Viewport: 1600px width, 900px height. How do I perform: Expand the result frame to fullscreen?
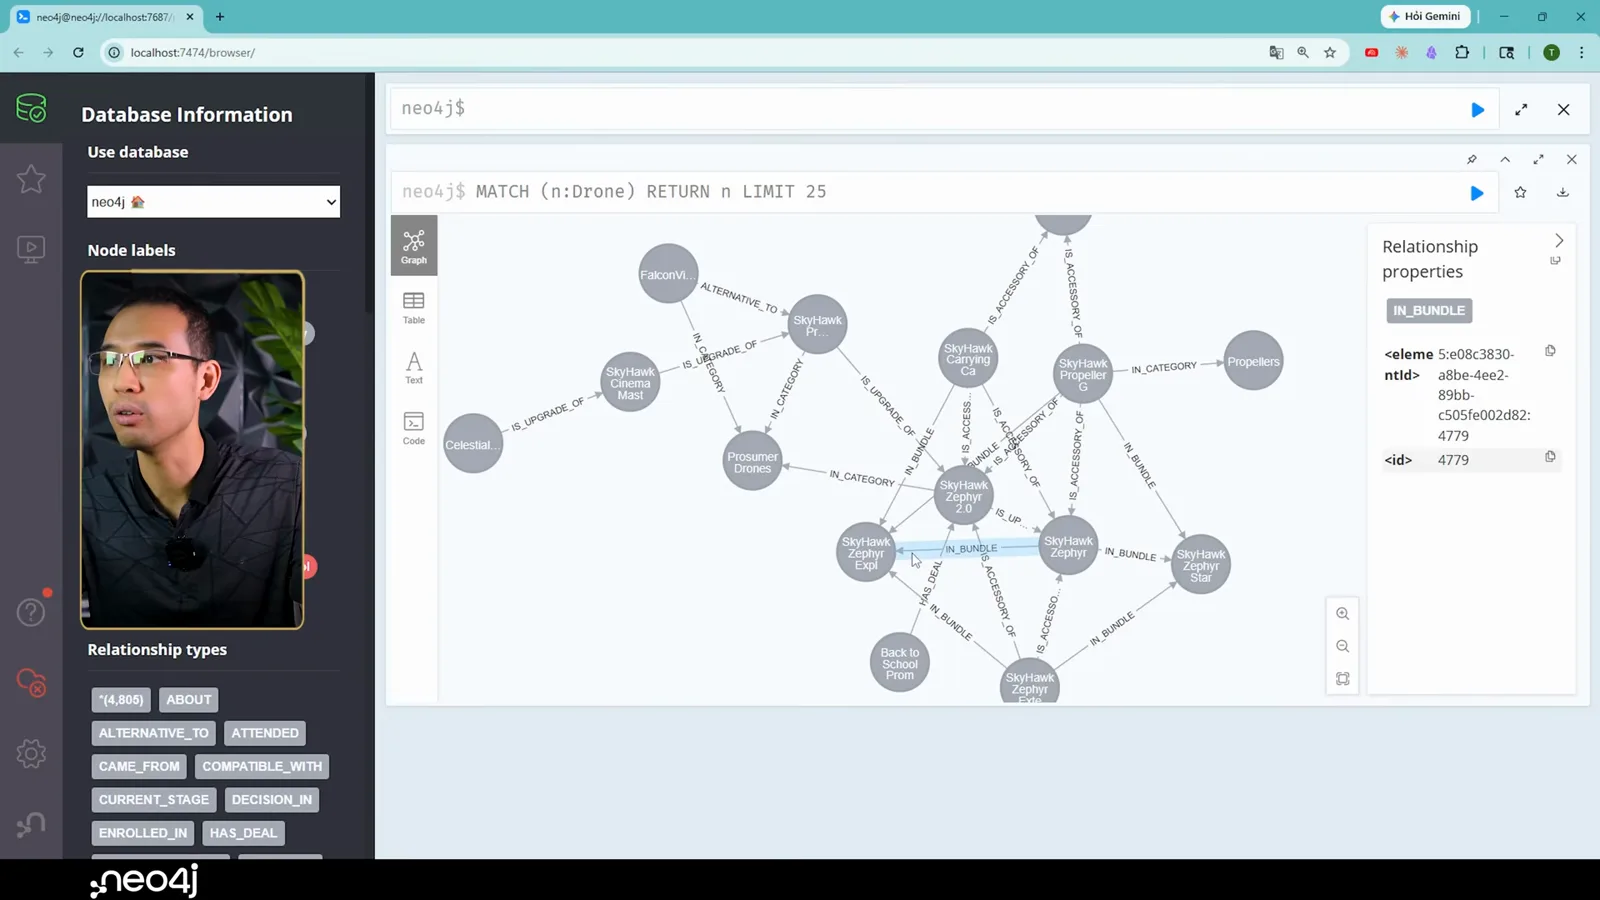click(x=1538, y=160)
